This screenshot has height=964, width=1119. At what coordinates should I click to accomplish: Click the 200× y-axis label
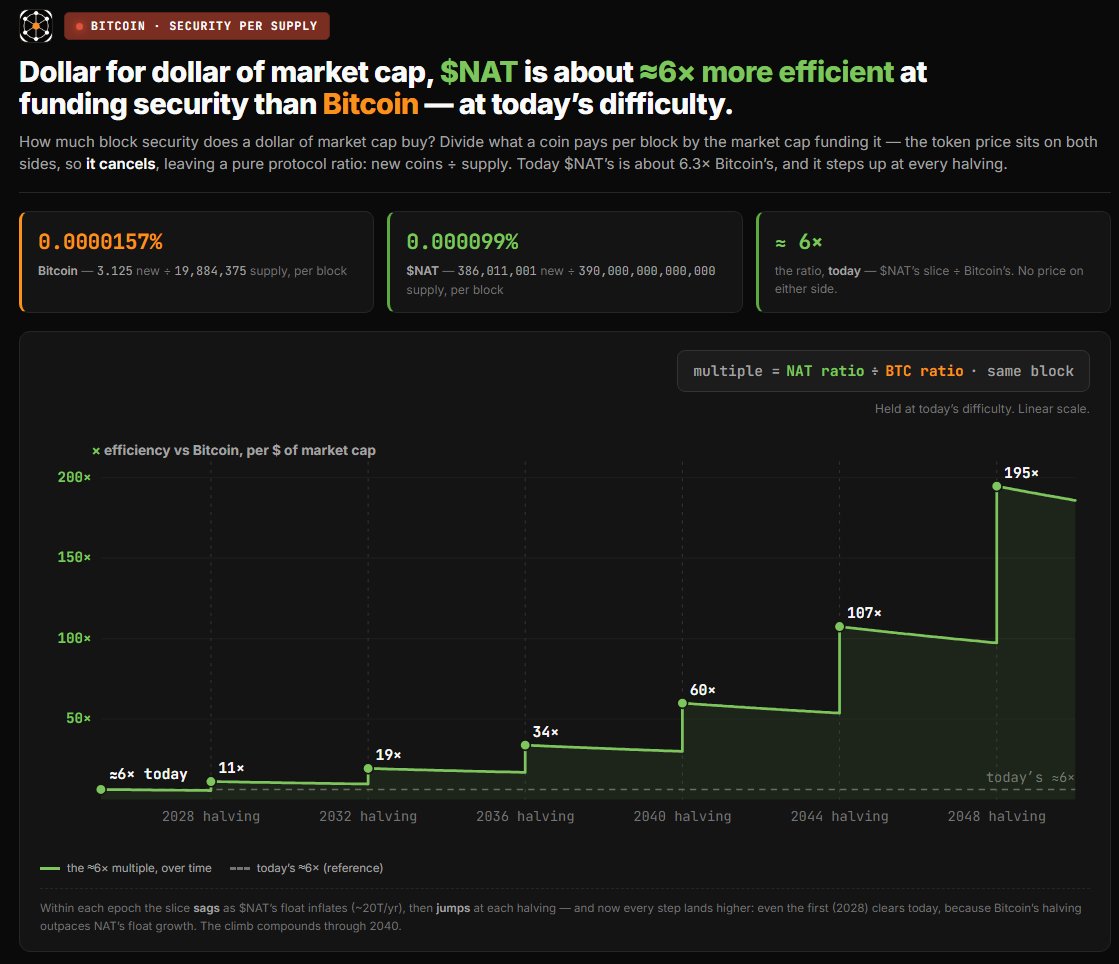tap(74, 477)
